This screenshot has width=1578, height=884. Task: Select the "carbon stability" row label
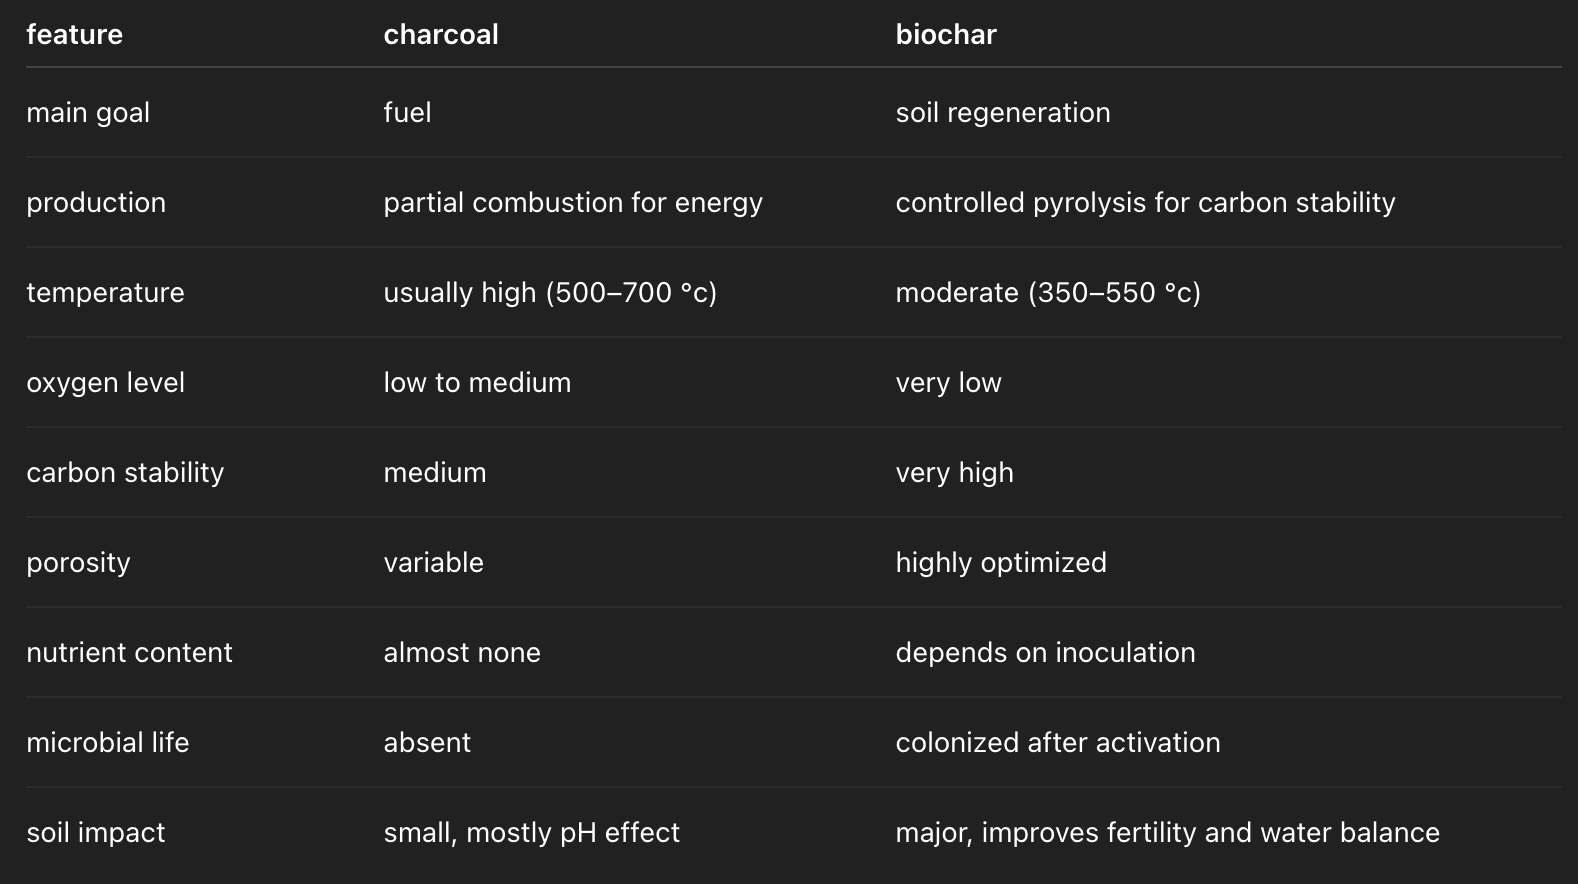point(125,473)
